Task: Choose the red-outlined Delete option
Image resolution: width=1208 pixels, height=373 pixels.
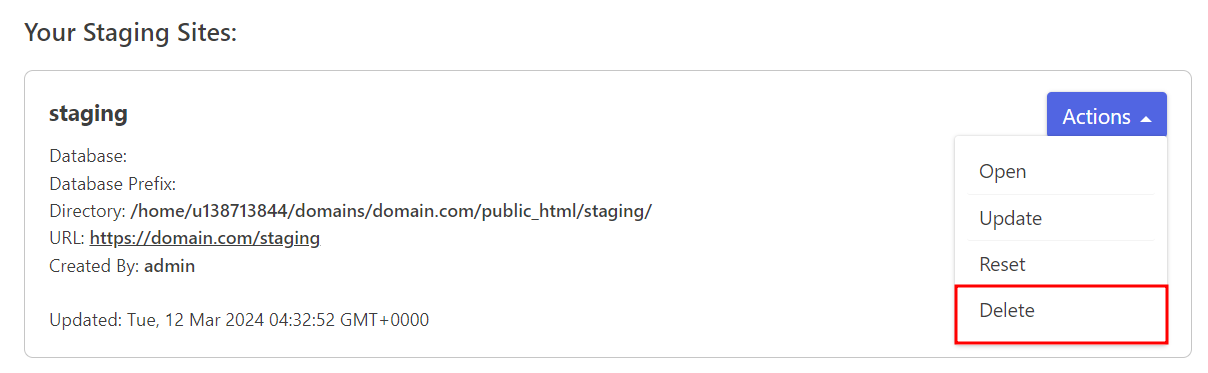Action: click(1061, 314)
